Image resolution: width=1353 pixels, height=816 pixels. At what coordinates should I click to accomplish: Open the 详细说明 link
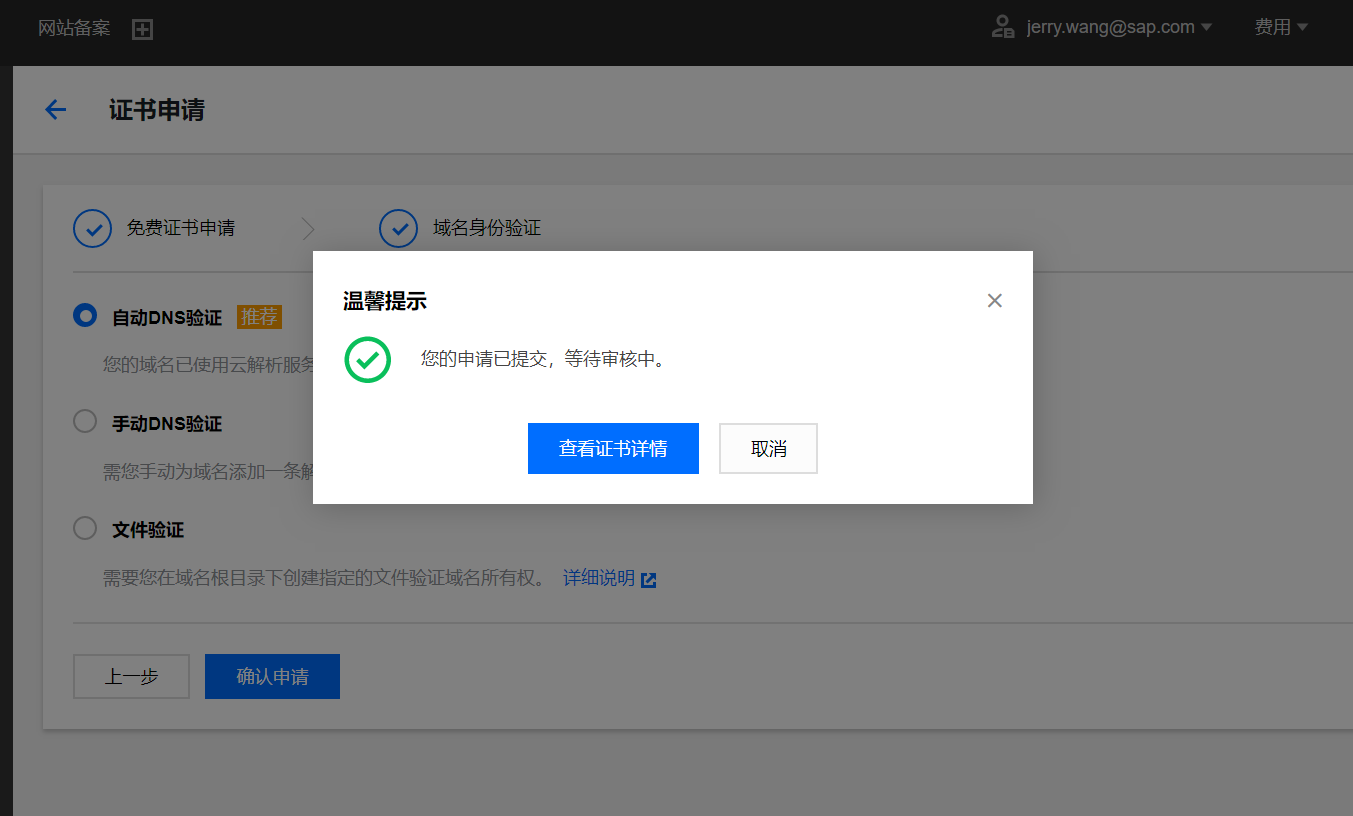598,578
